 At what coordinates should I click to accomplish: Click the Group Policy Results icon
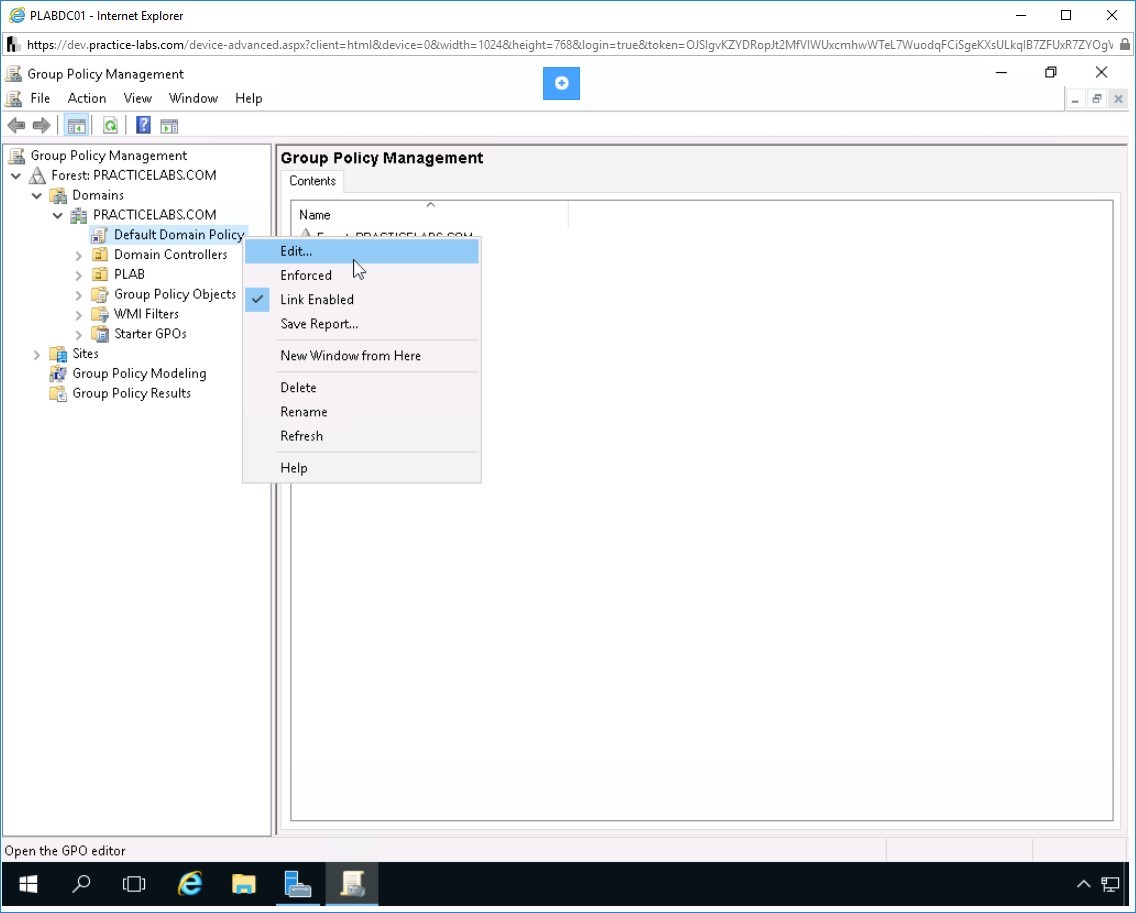(x=58, y=393)
